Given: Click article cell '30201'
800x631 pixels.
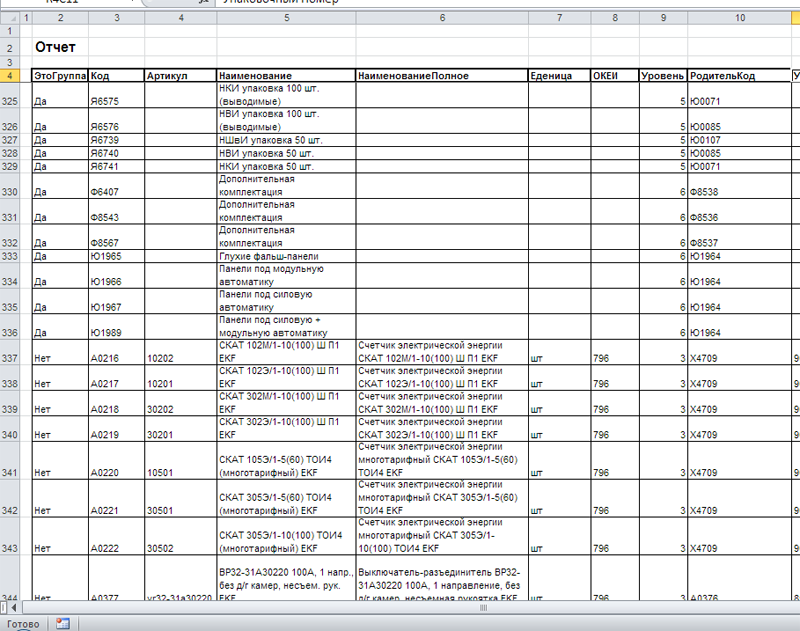Looking at the screenshot, I should 181,428.
